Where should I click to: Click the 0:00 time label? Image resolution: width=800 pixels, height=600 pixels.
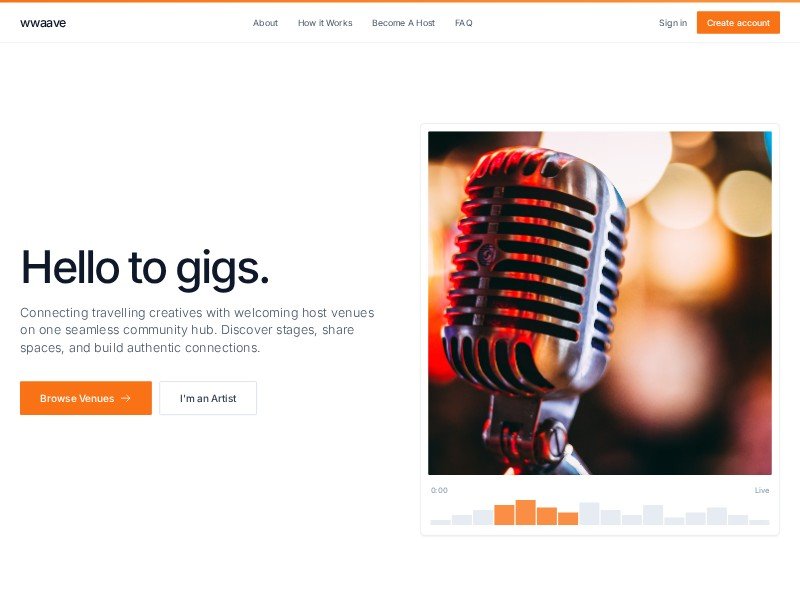coord(439,490)
